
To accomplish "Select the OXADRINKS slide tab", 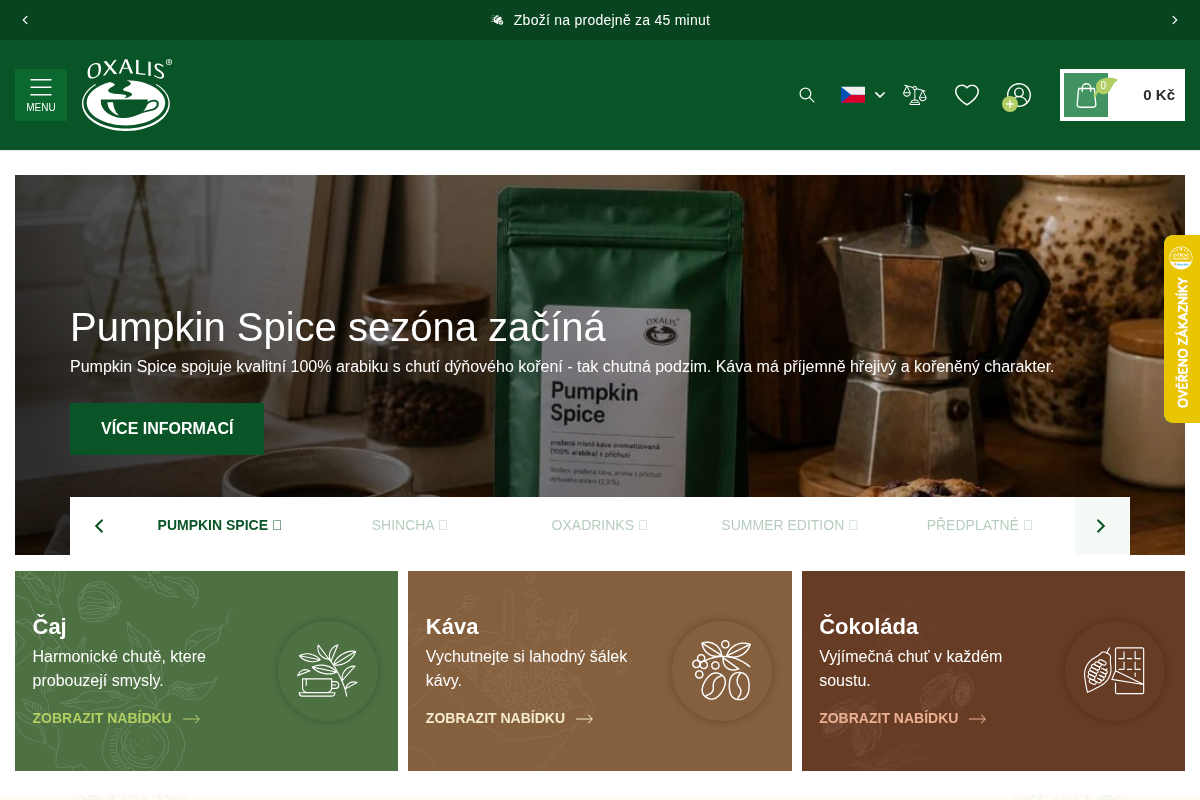I will 599,525.
